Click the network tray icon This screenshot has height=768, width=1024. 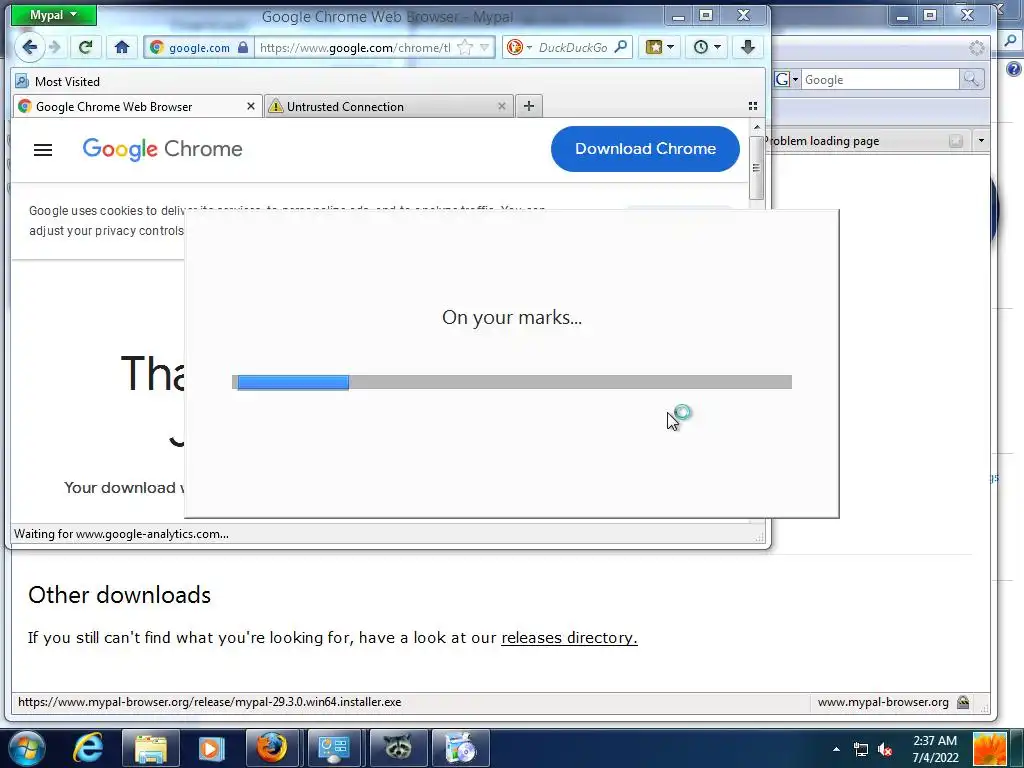click(861, 749)
